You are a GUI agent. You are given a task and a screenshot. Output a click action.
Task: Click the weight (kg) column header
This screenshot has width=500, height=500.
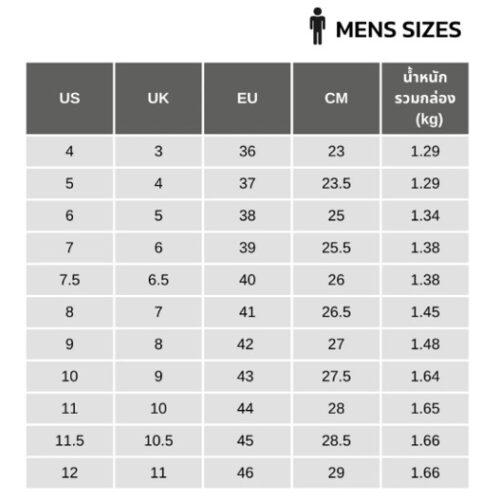(425, 98)
